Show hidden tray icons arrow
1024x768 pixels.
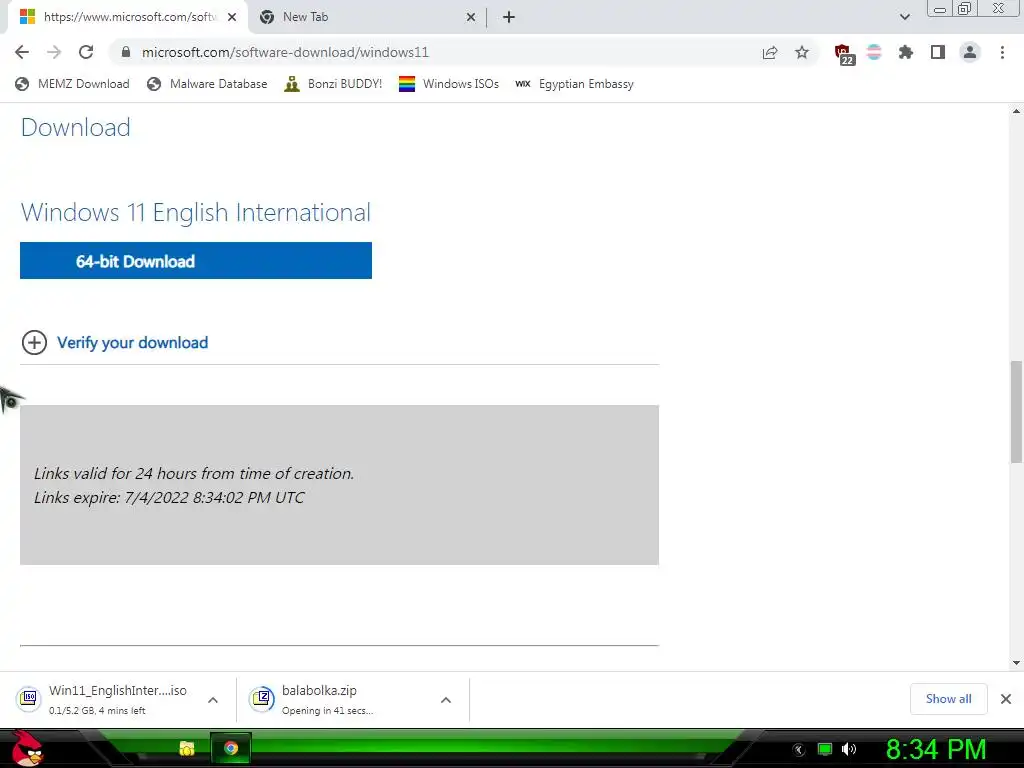[x=799, y=750]
